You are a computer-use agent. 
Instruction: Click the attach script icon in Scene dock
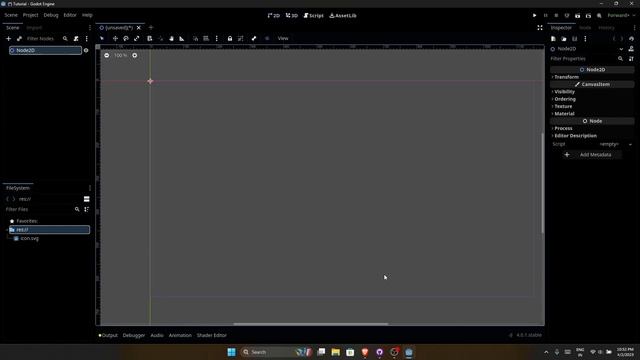point(76,38)
